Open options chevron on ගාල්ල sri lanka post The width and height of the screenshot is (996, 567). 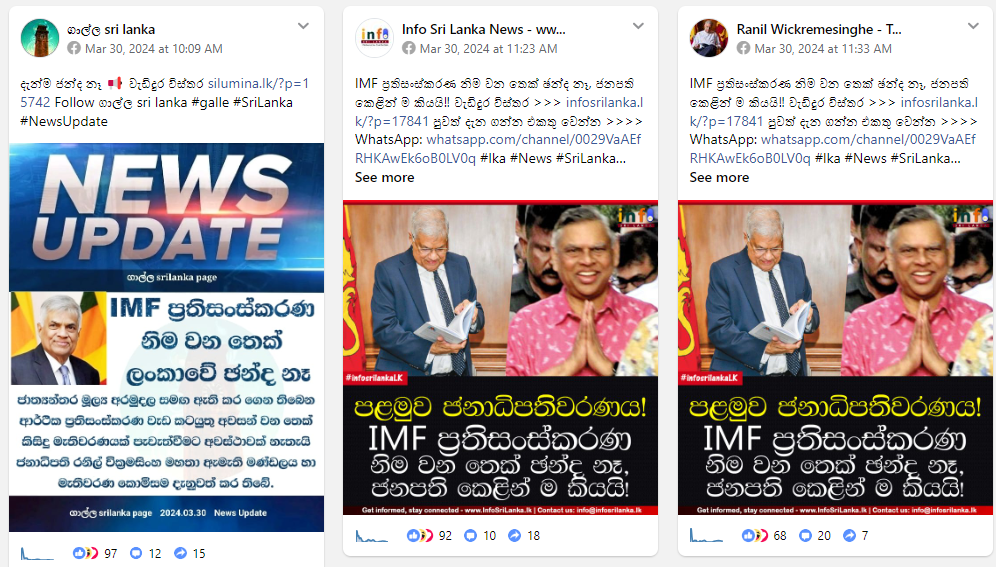[303, 26]
